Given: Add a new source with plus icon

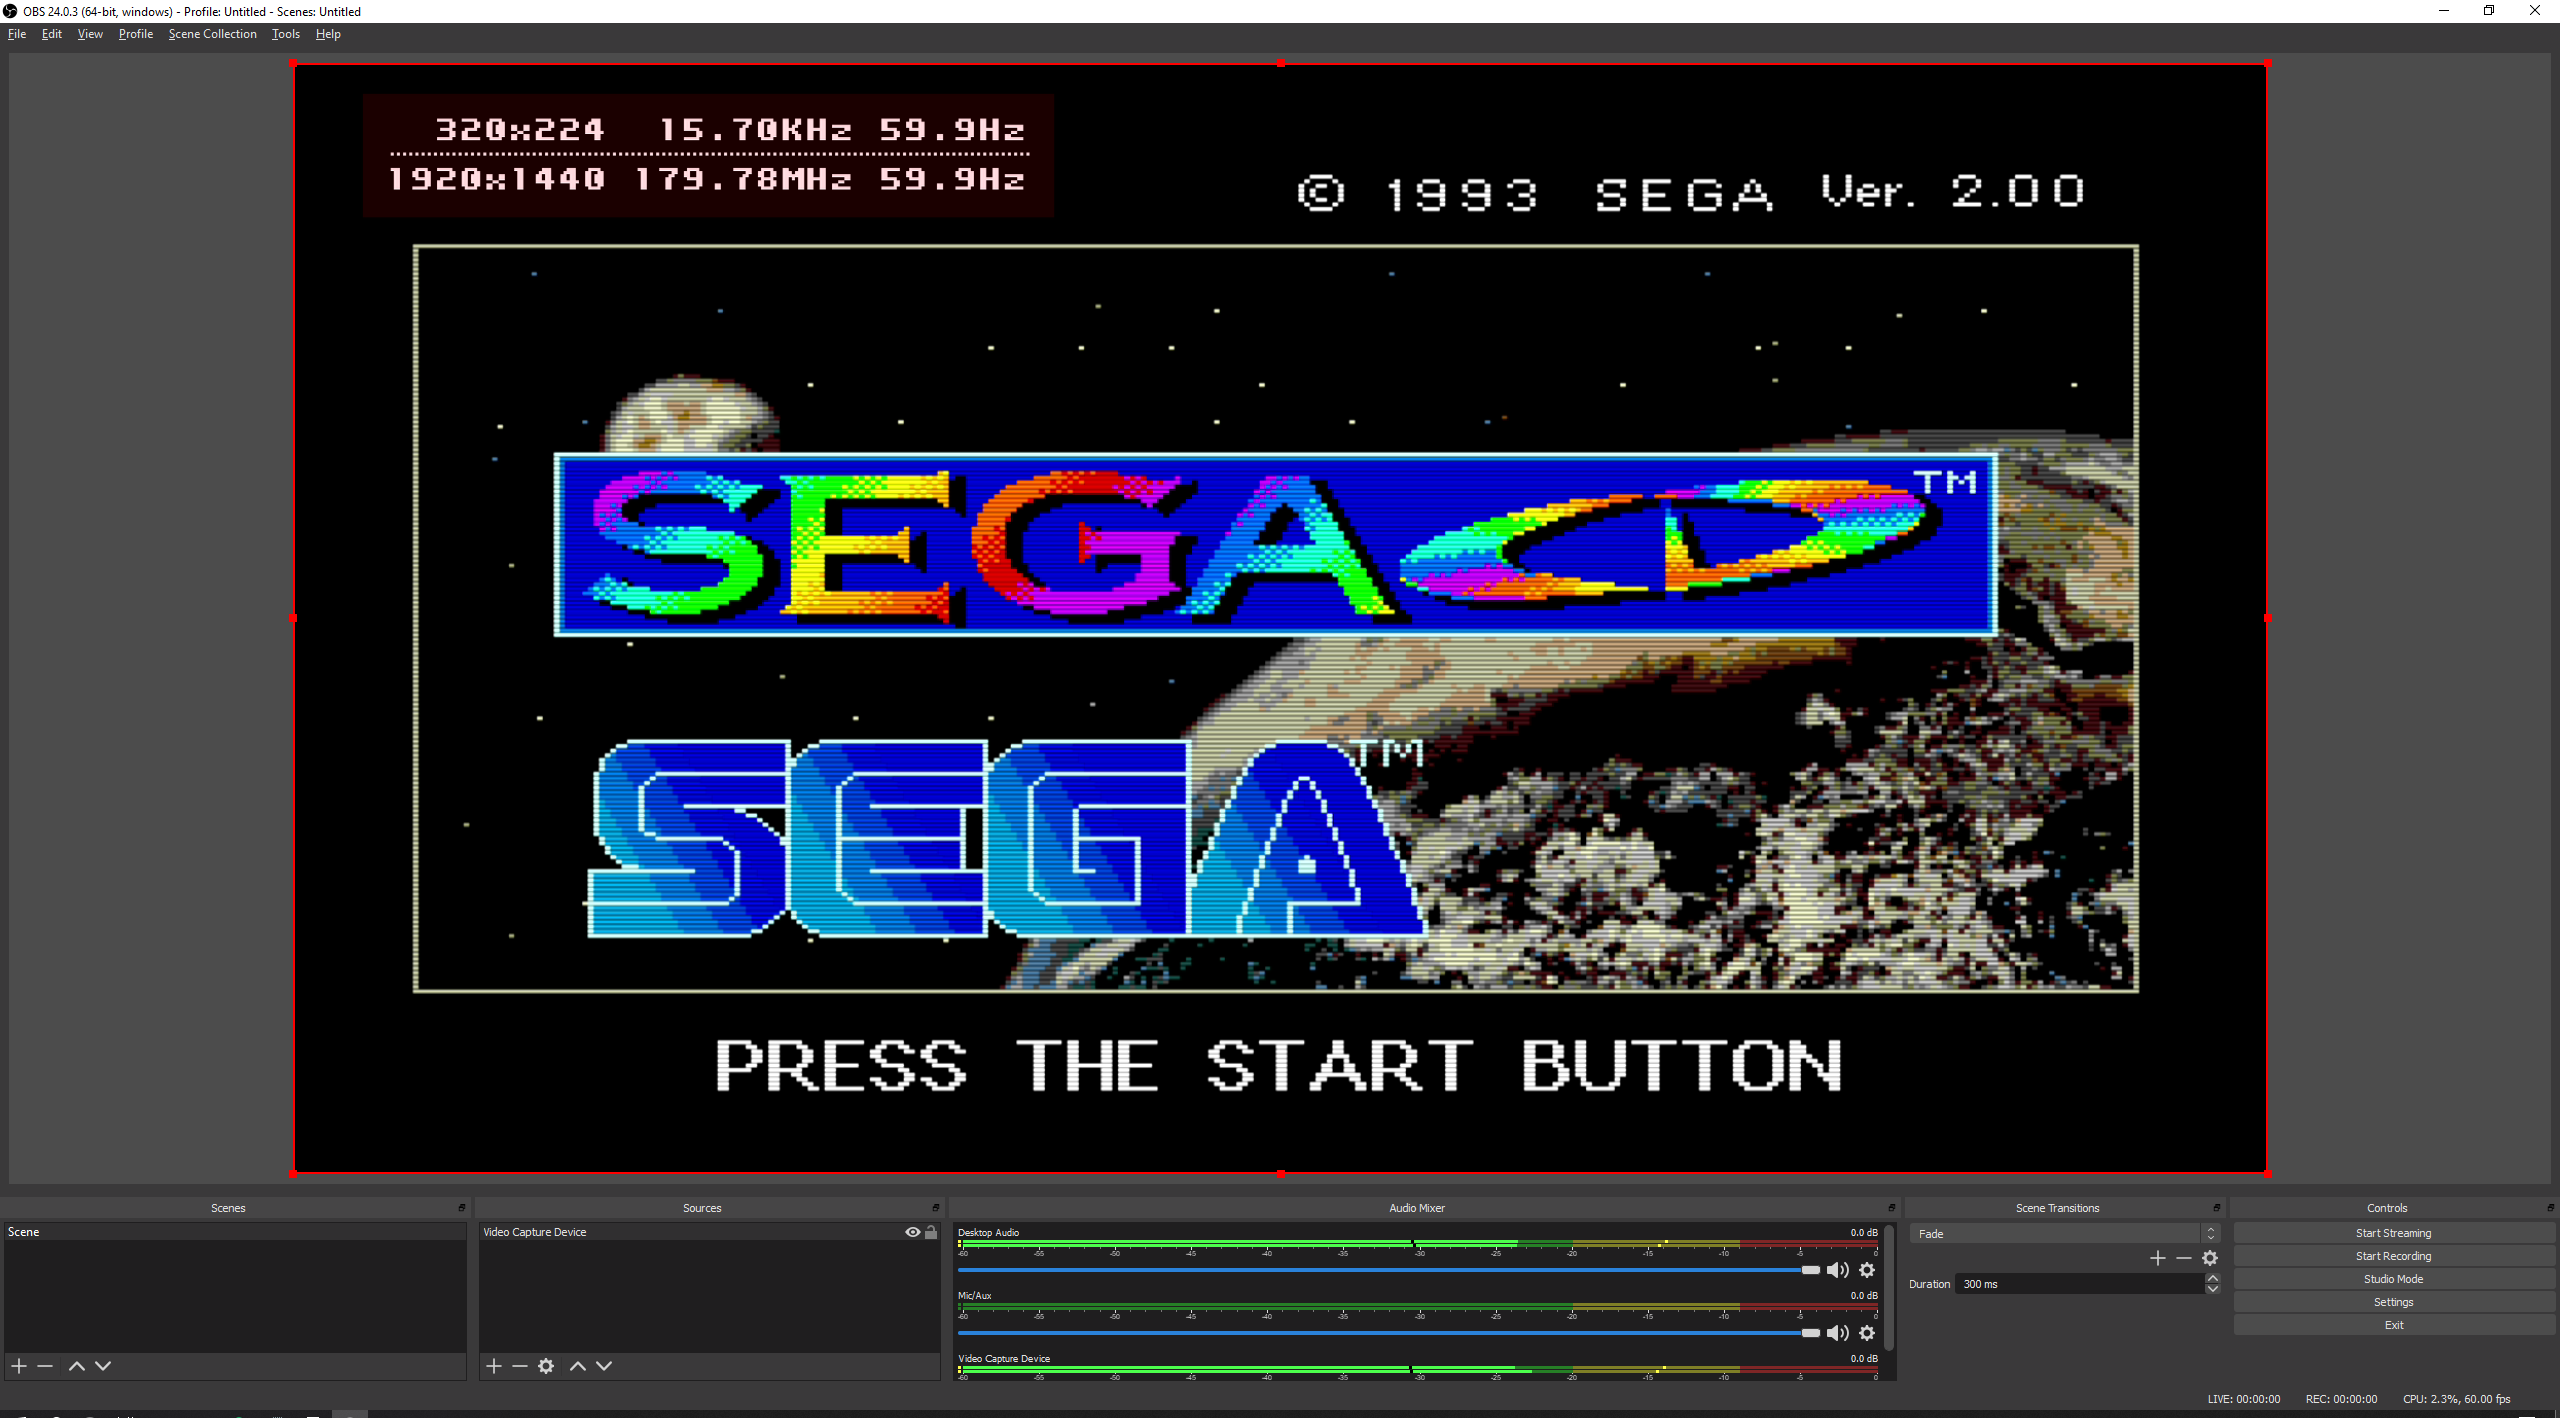Looking at the screenshot, I should pos(494,1366).
